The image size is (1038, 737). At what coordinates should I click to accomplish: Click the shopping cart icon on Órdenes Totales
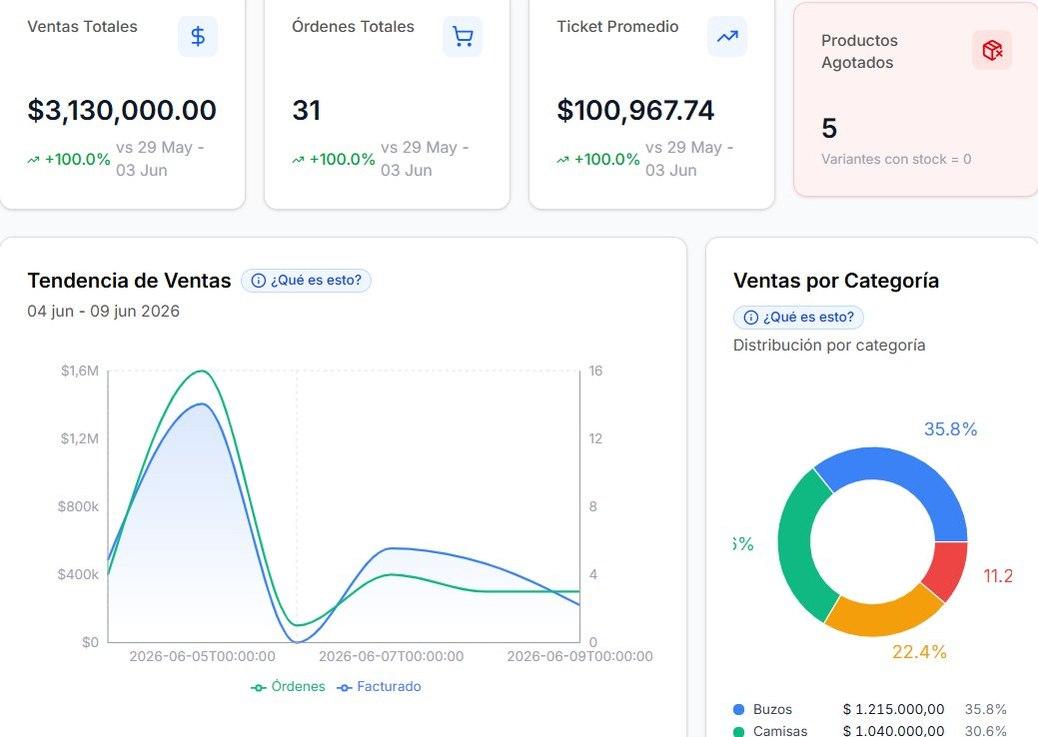(462, 36)
